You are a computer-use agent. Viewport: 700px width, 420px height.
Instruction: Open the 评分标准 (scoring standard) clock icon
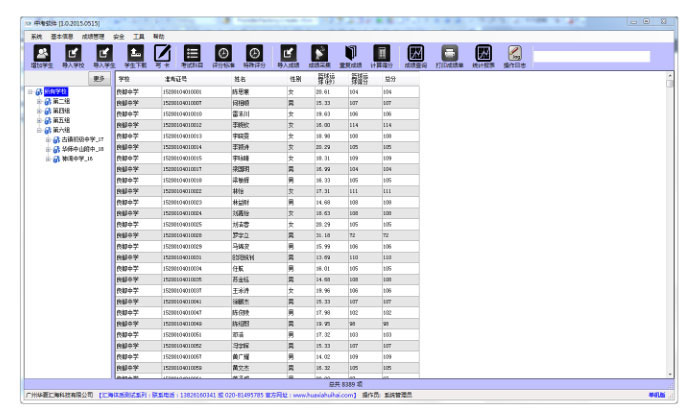click(225, 55)
